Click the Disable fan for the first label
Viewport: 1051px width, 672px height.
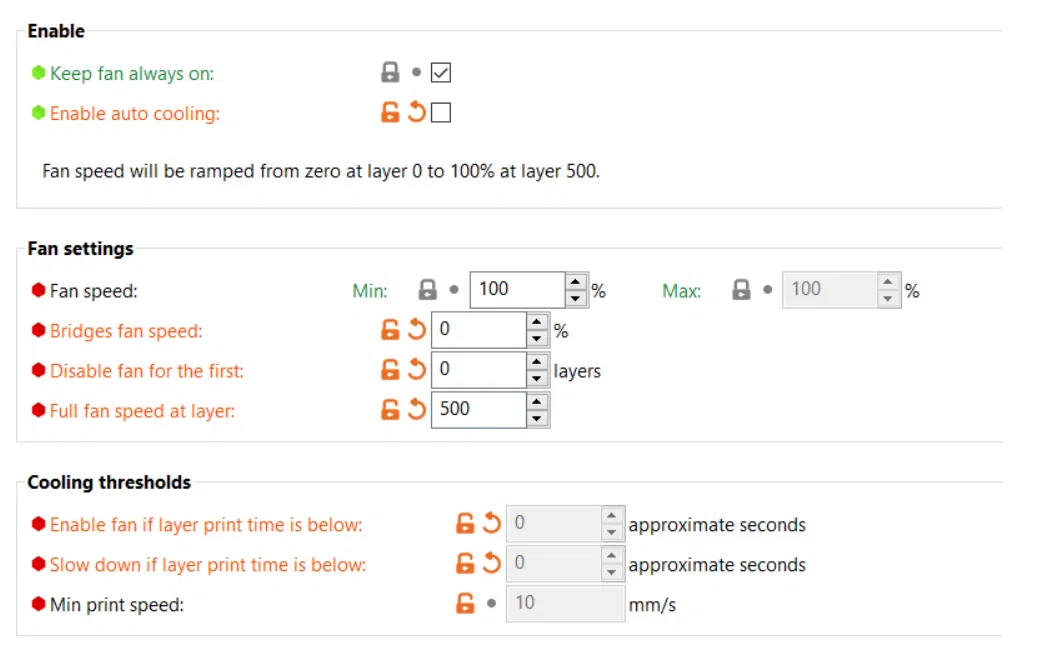click(147, 371)
